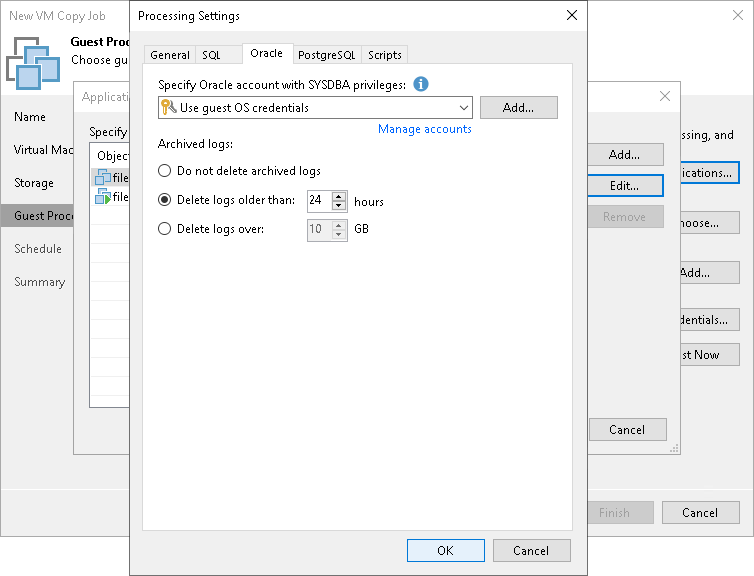Close the application-aware processing options window
The height and width of the screenshot is (576, 754).
[665, 96]
